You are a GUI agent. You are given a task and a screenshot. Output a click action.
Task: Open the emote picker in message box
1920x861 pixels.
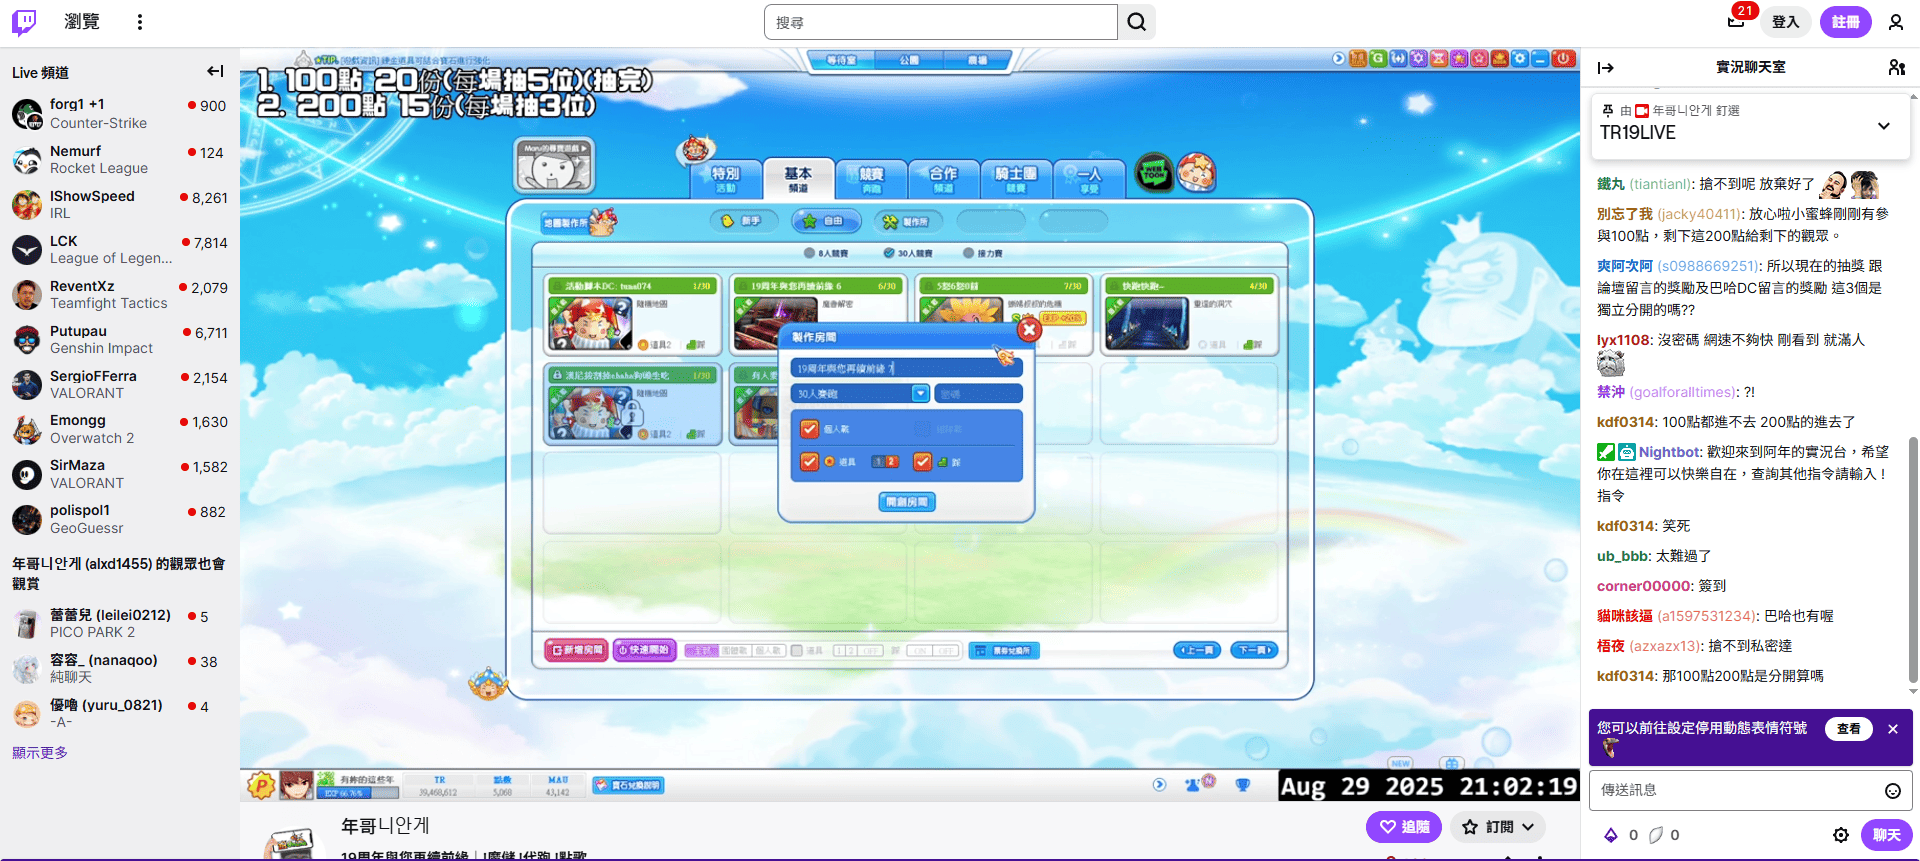pos(1892,791)
